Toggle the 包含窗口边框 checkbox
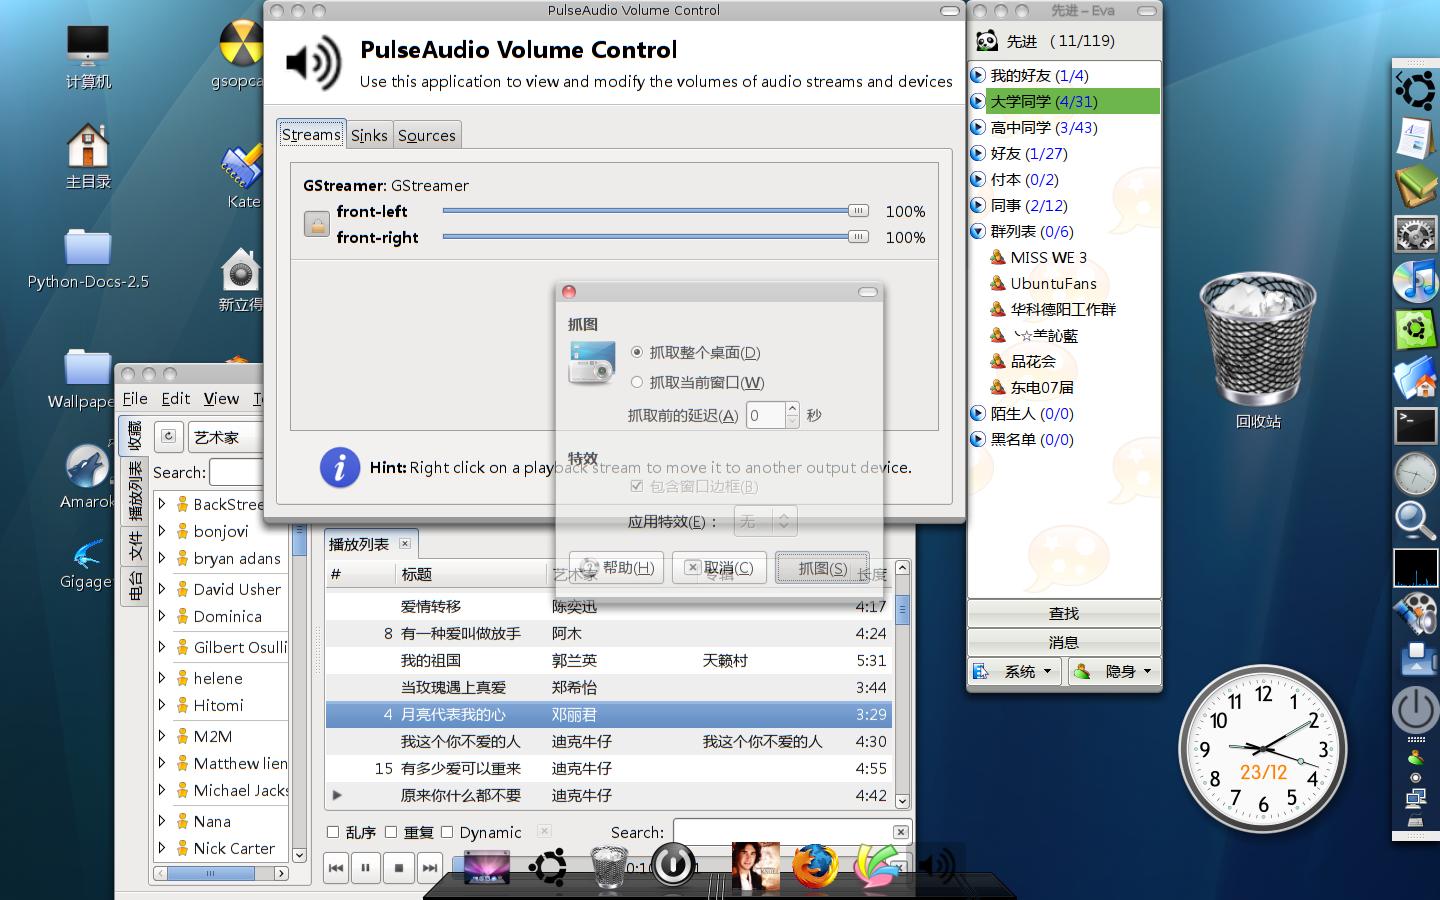The height and width of the screenshot is (900, 1440). click(x=637, y=486)
